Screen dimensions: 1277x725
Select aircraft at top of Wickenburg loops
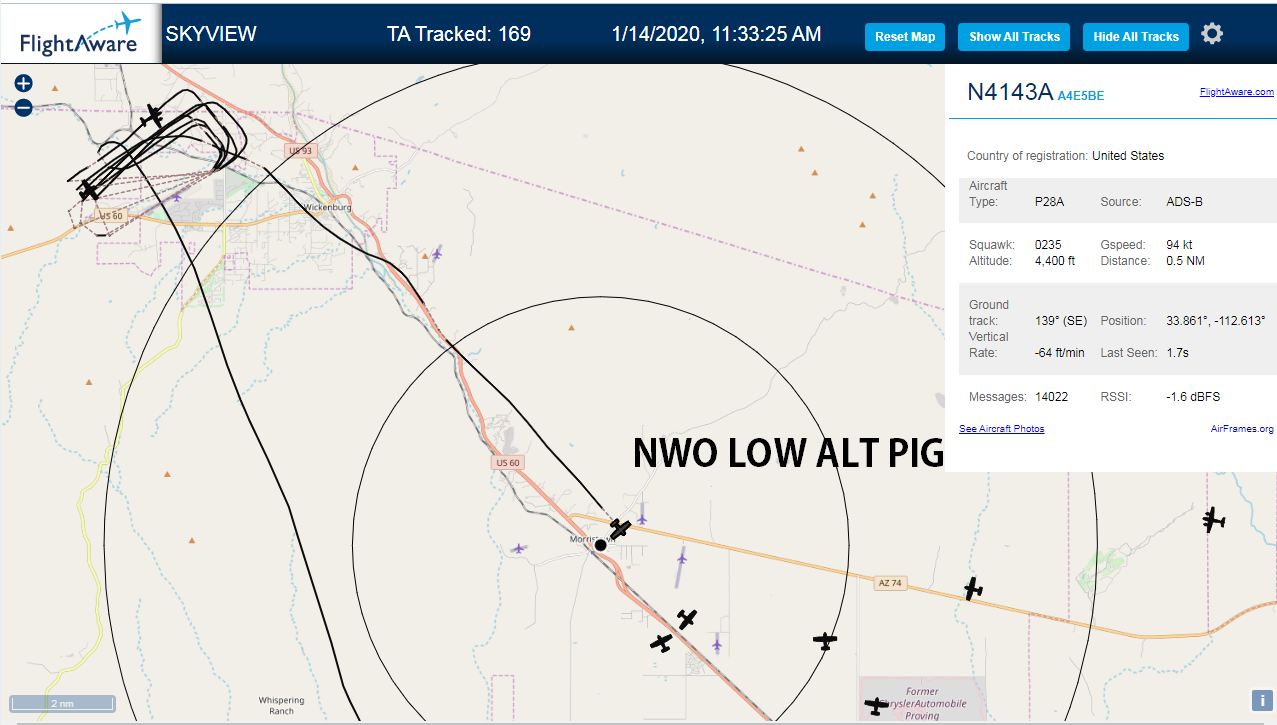152,117
